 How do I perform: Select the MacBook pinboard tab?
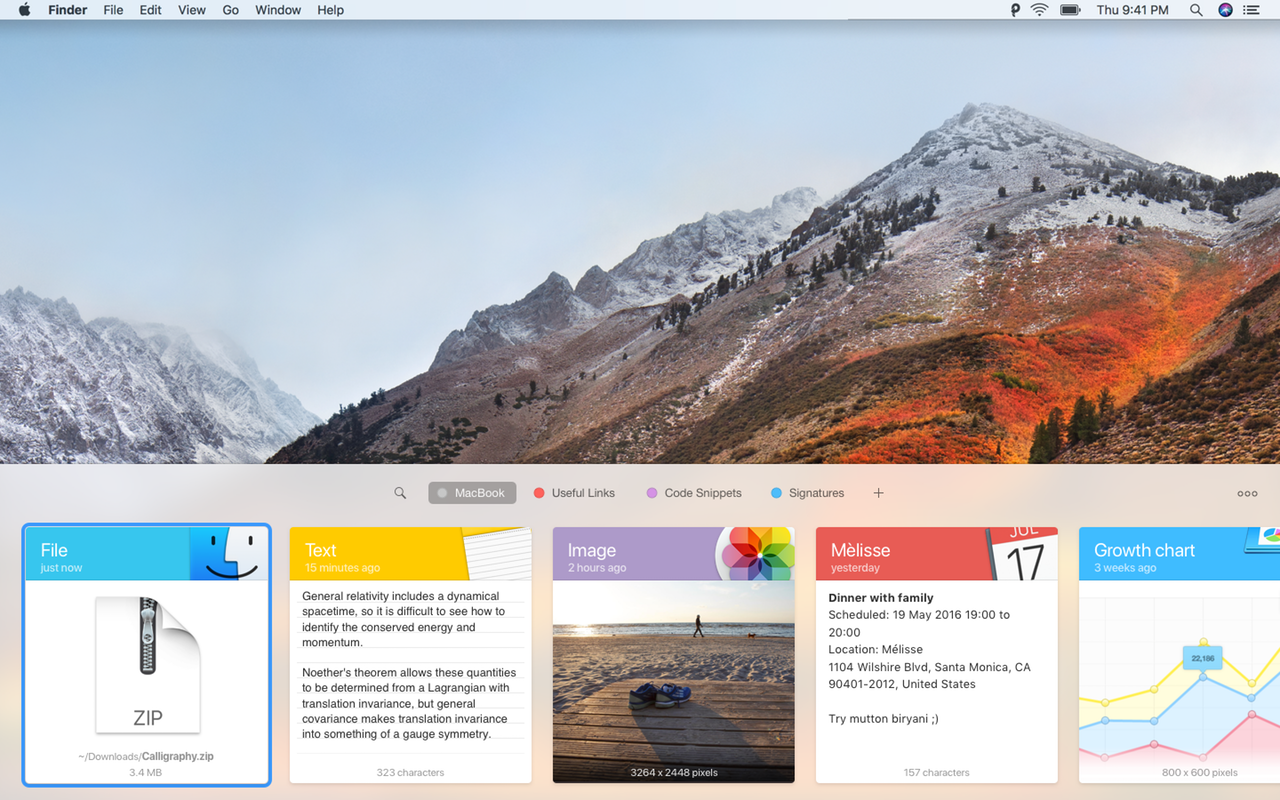[472, 493]
